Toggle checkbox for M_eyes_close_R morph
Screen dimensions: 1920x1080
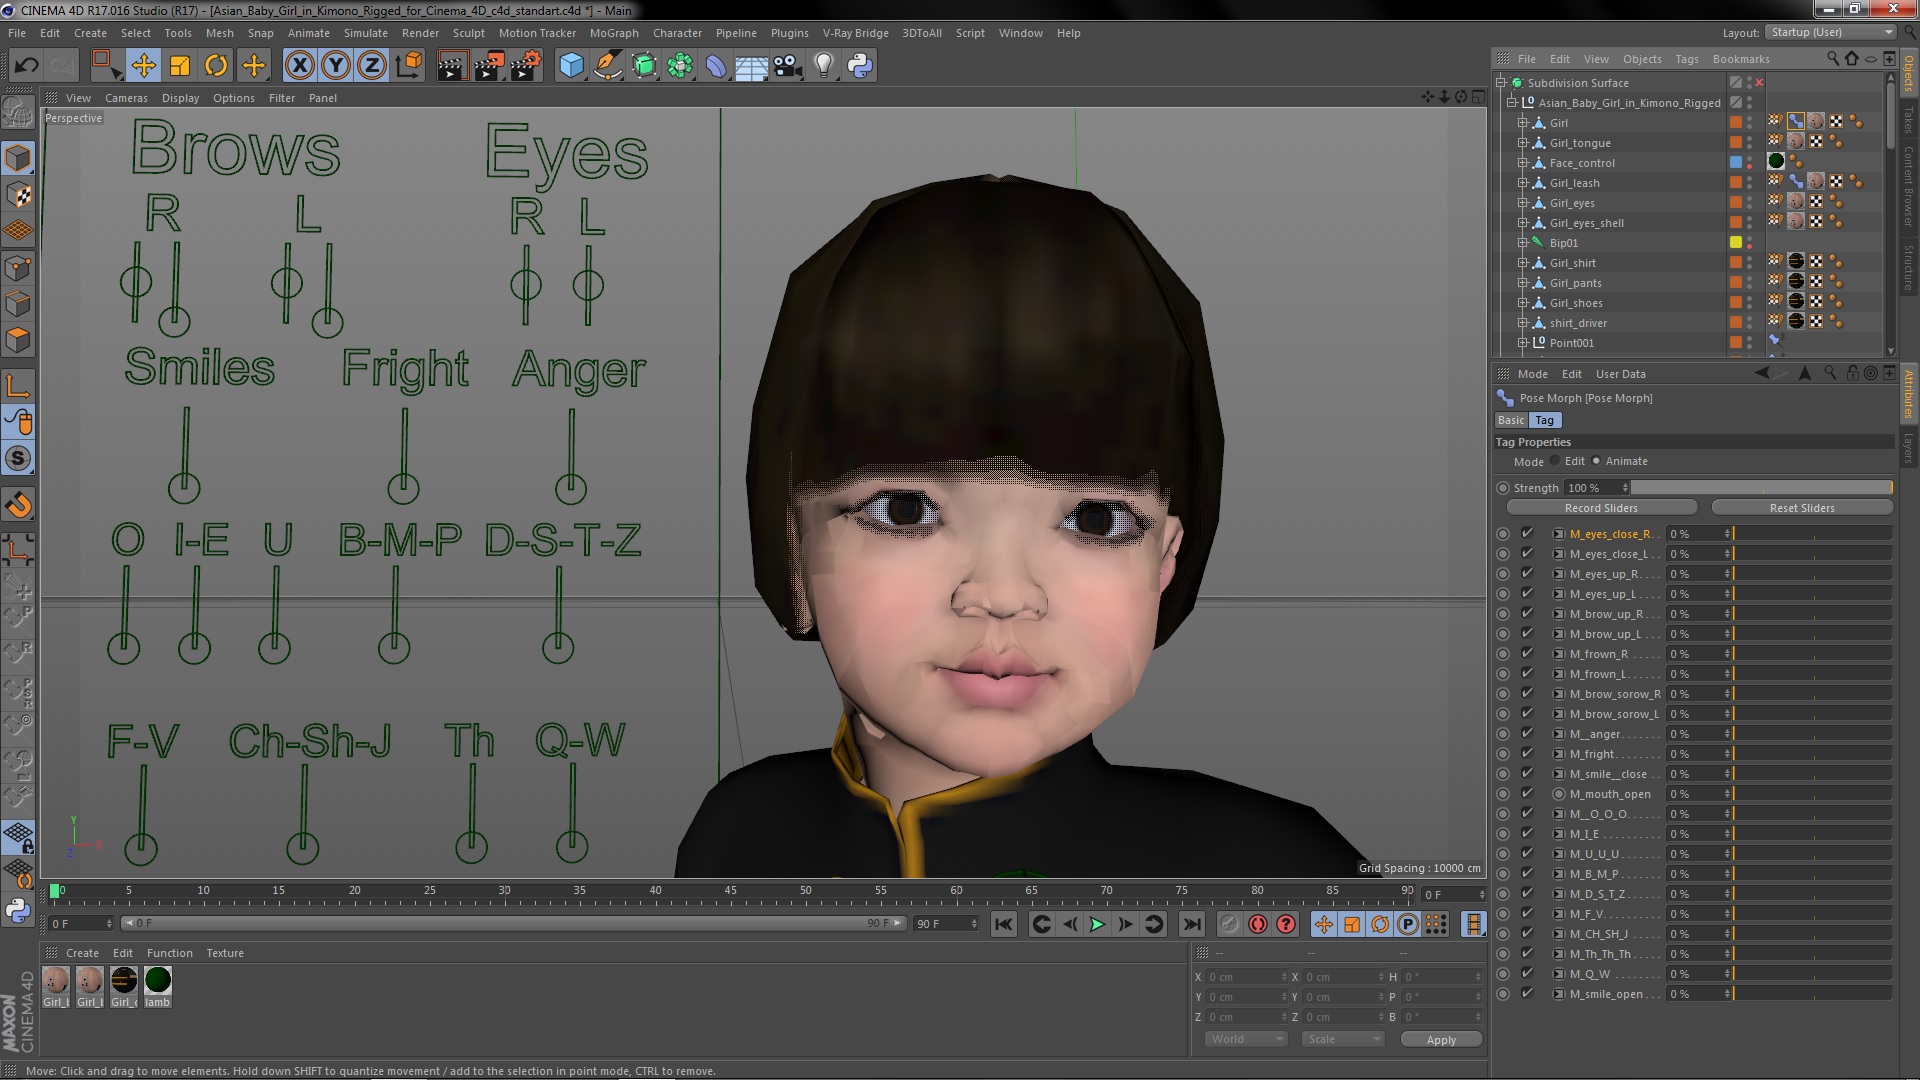coord(1527,533)
